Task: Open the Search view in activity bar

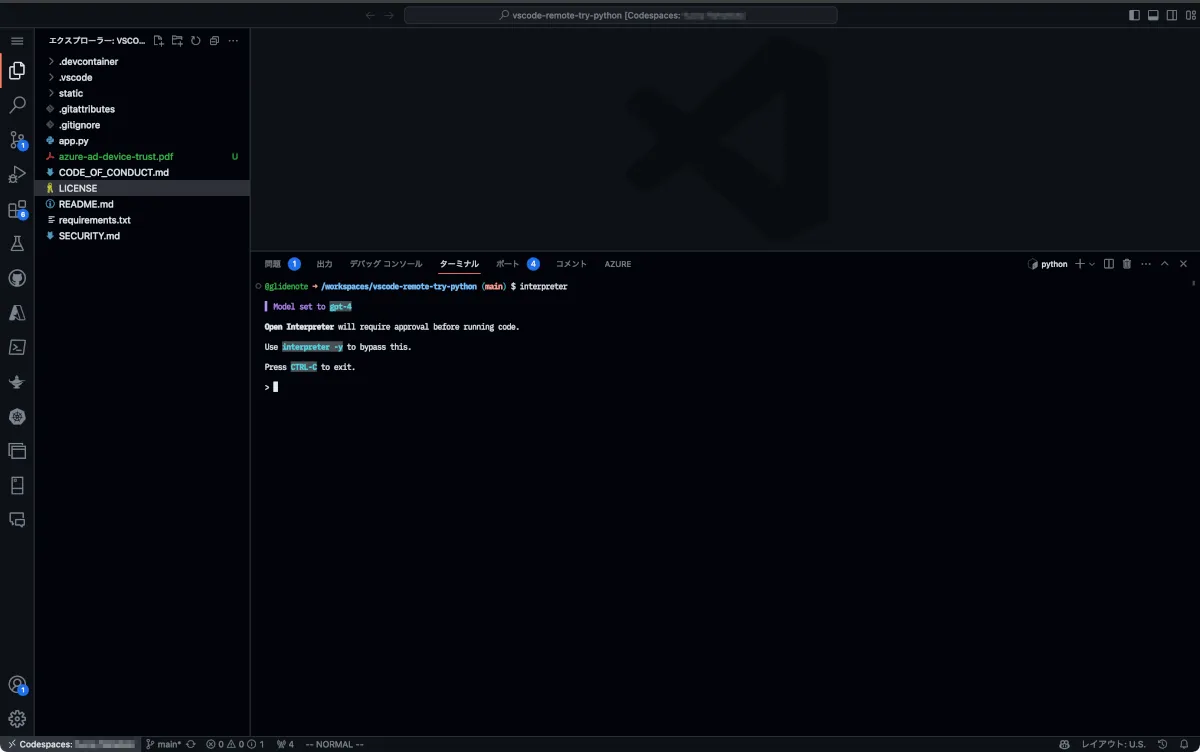Action: 17,105
